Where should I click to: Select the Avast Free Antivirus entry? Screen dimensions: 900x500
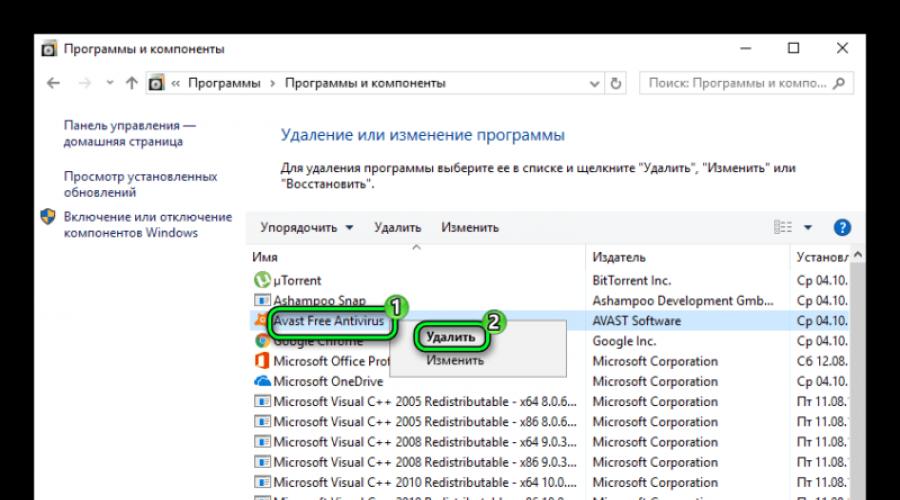tap(328, 321)
